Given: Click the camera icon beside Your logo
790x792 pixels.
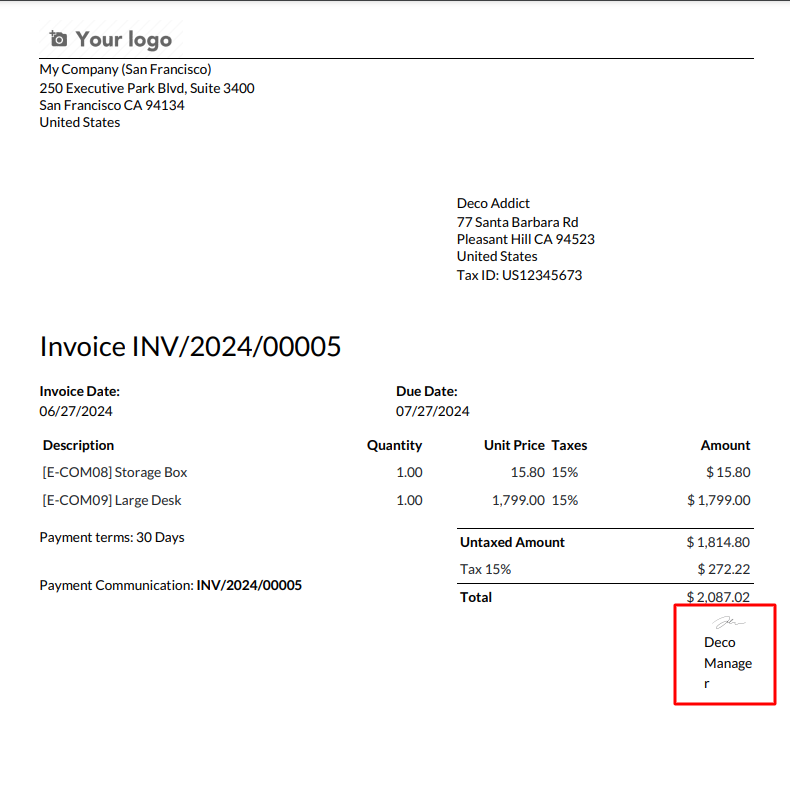Looking at the screenshot, I should pos(58,39).
